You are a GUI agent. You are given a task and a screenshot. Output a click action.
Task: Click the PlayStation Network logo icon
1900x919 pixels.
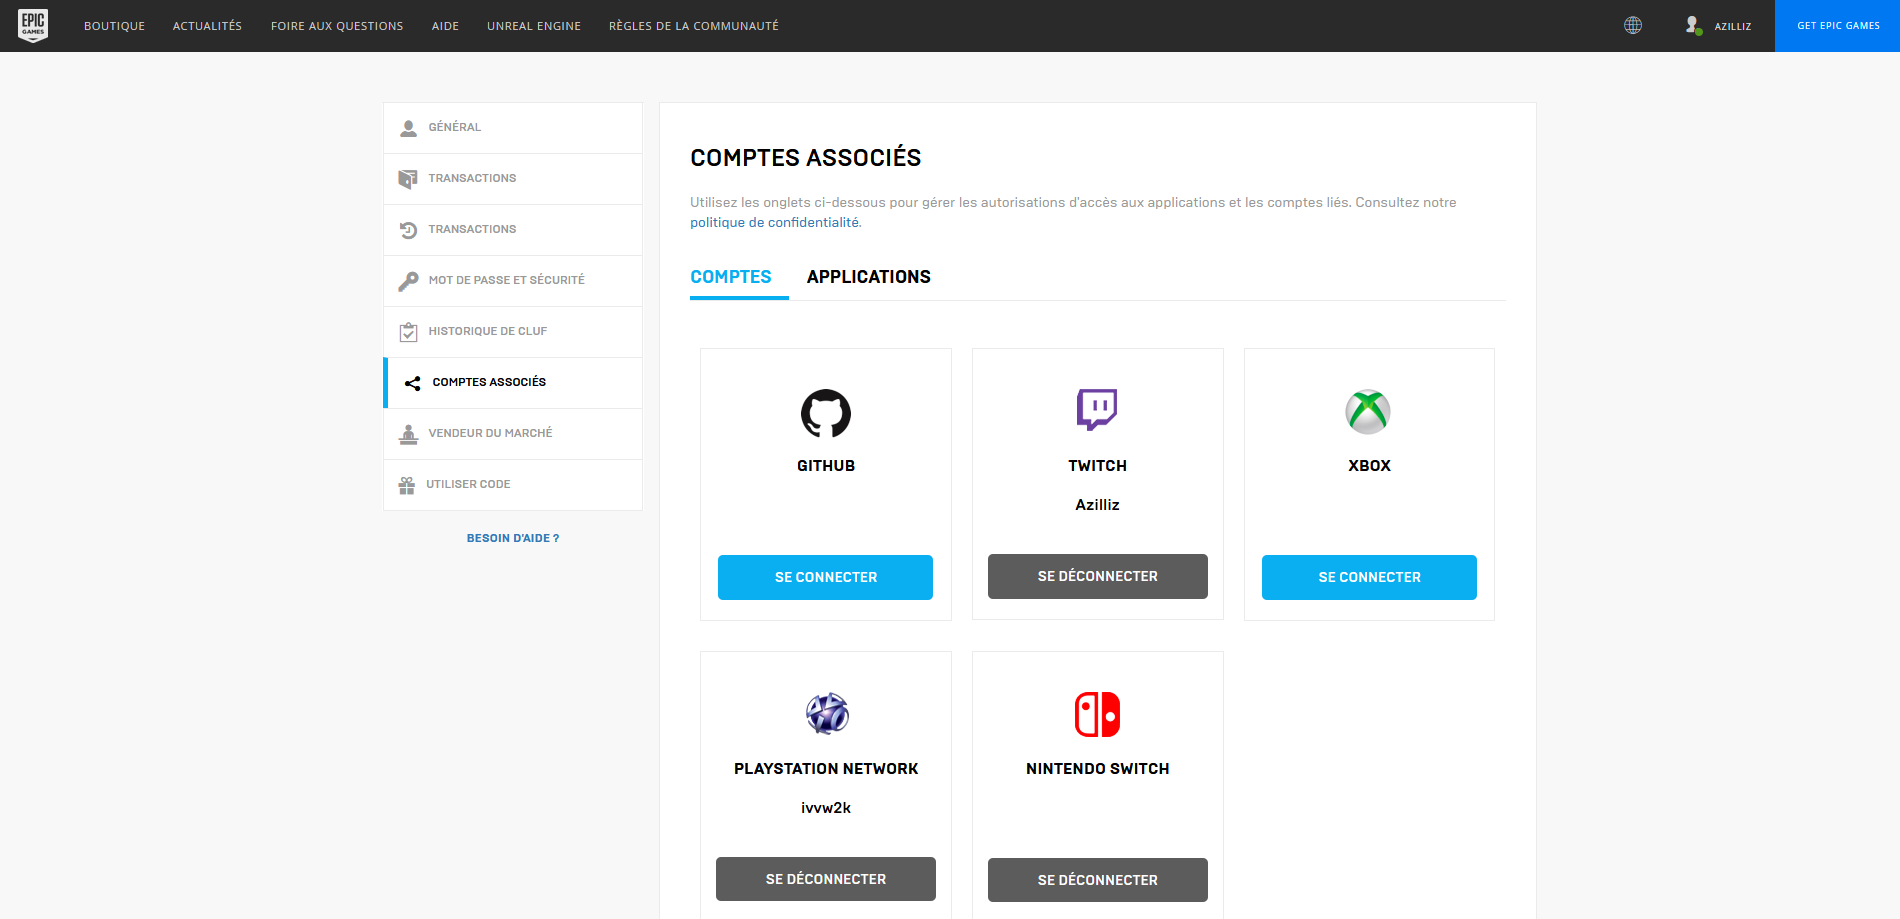(x=825, y=715)
